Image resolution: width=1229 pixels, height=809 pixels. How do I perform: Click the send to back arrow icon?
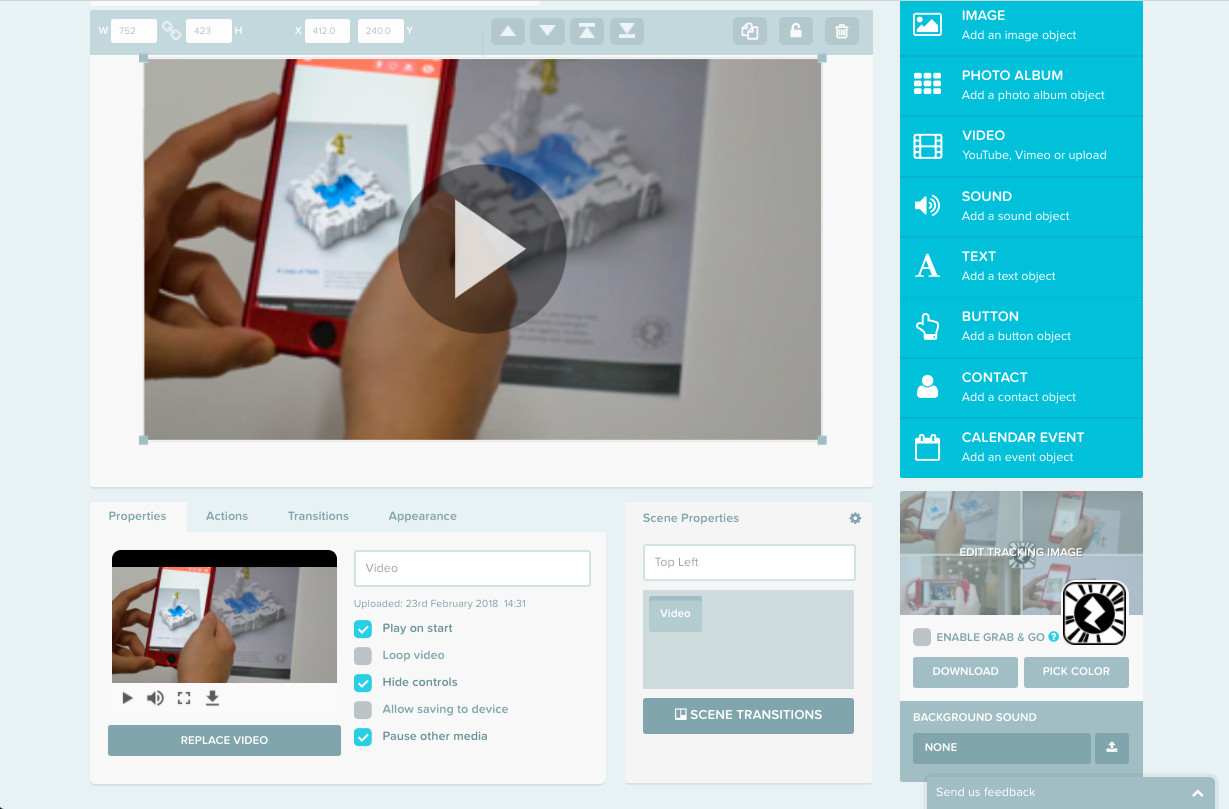tap(626, 31)
